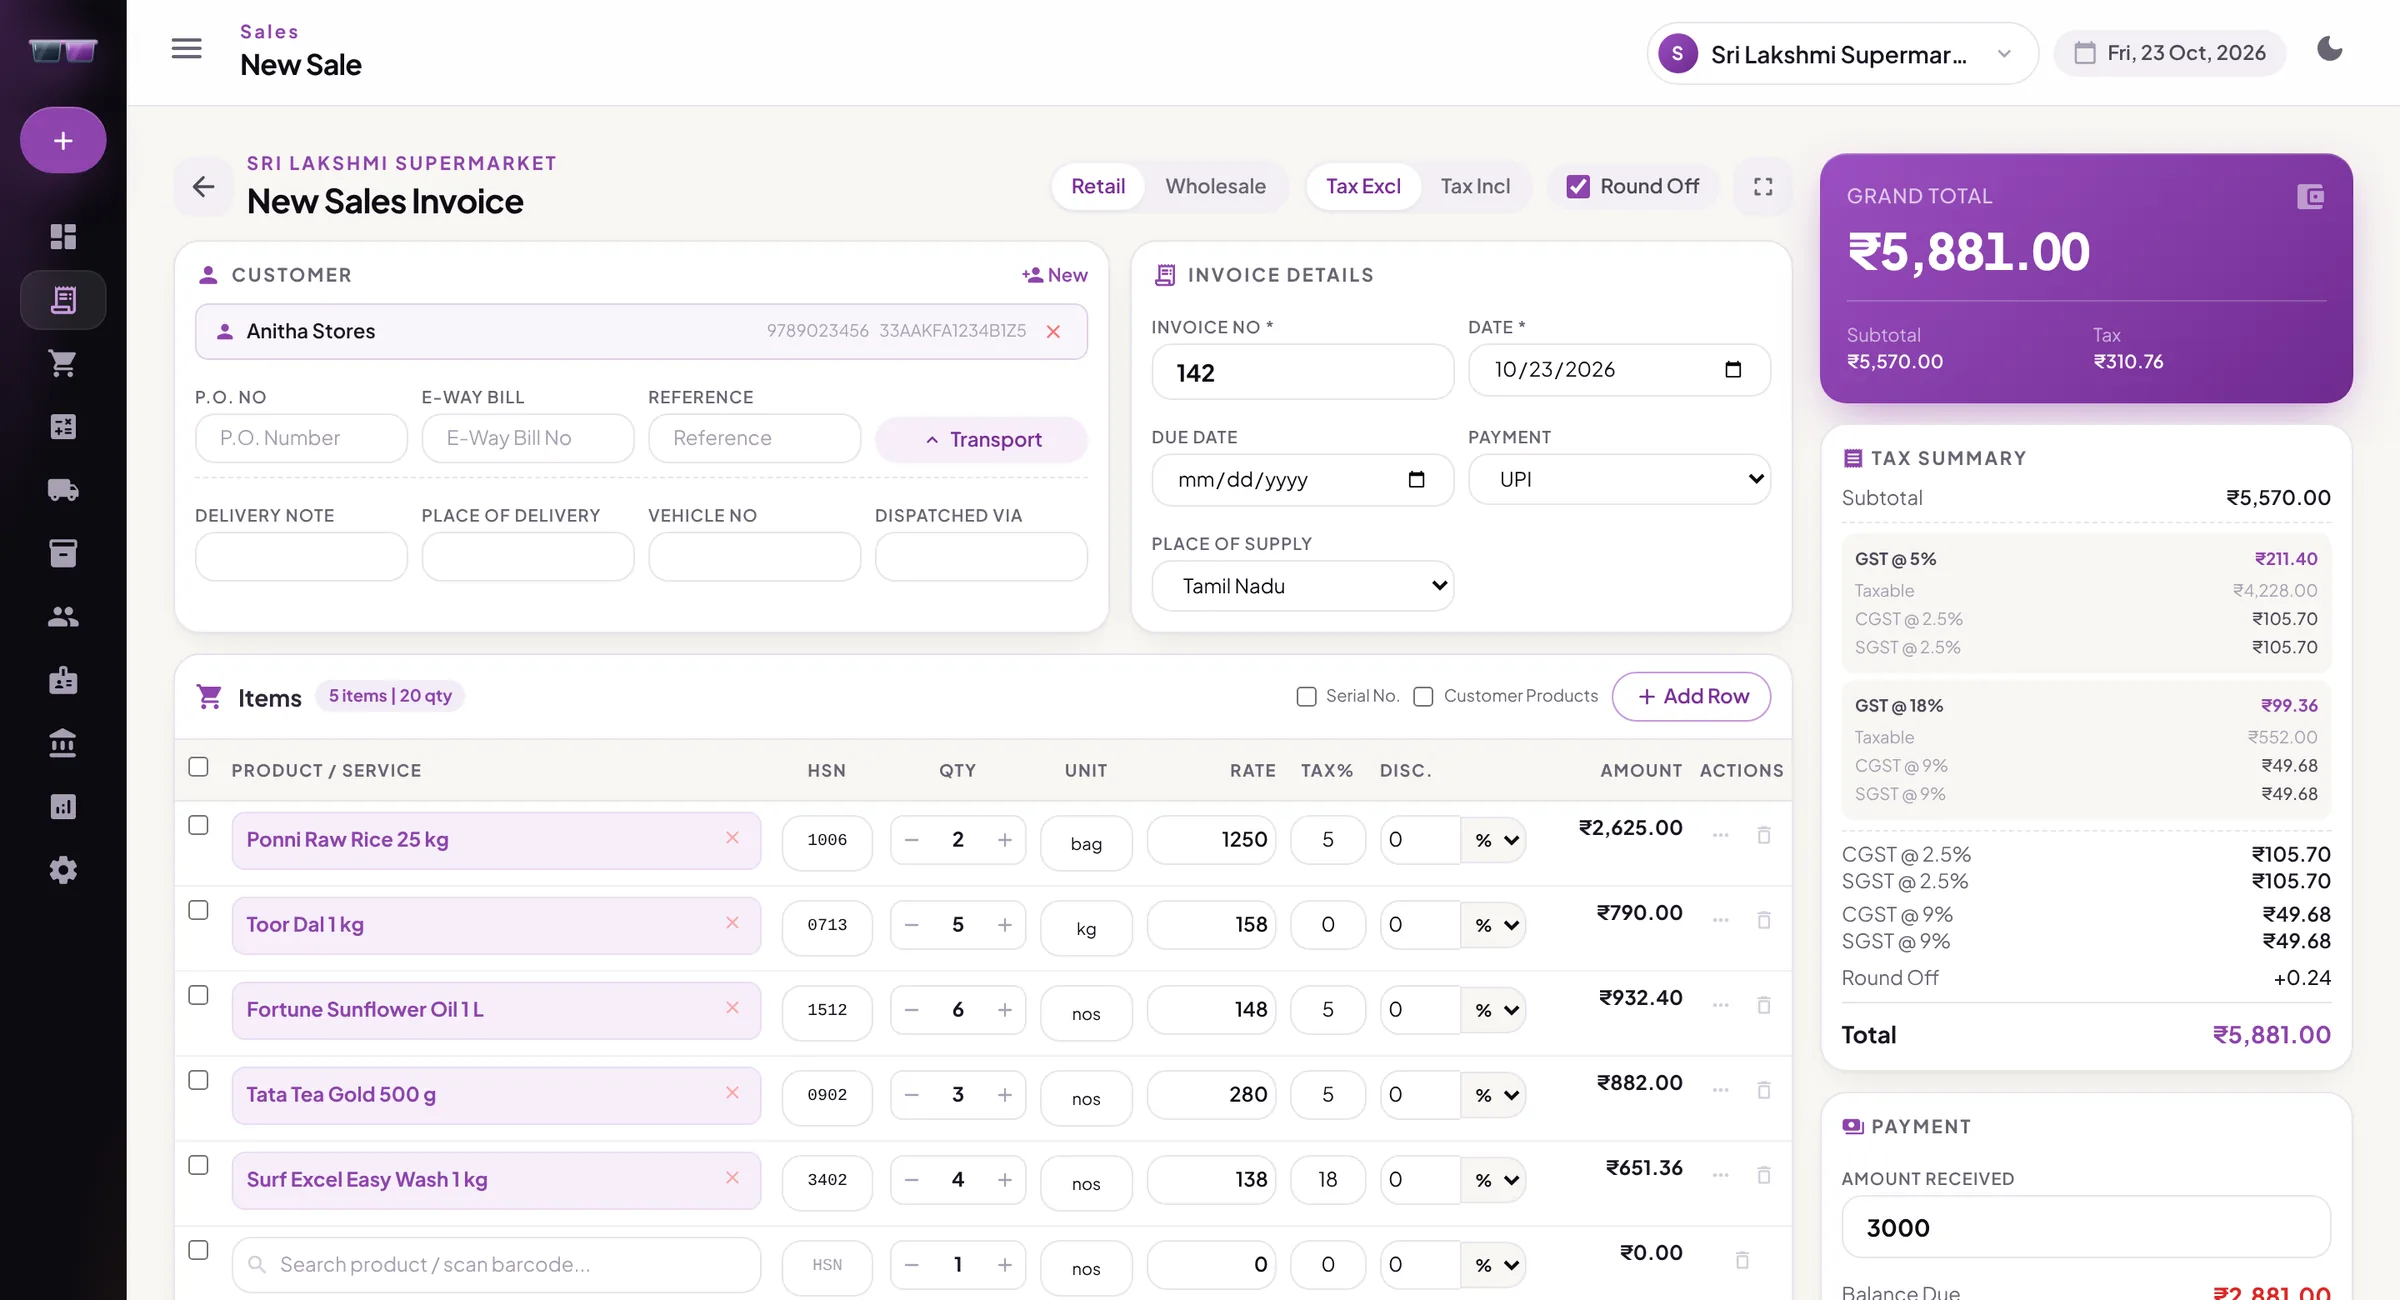Clear Tata Tea Gold 500 g product
The width and height of the screenshot is (2400, 1300).
732,1093
